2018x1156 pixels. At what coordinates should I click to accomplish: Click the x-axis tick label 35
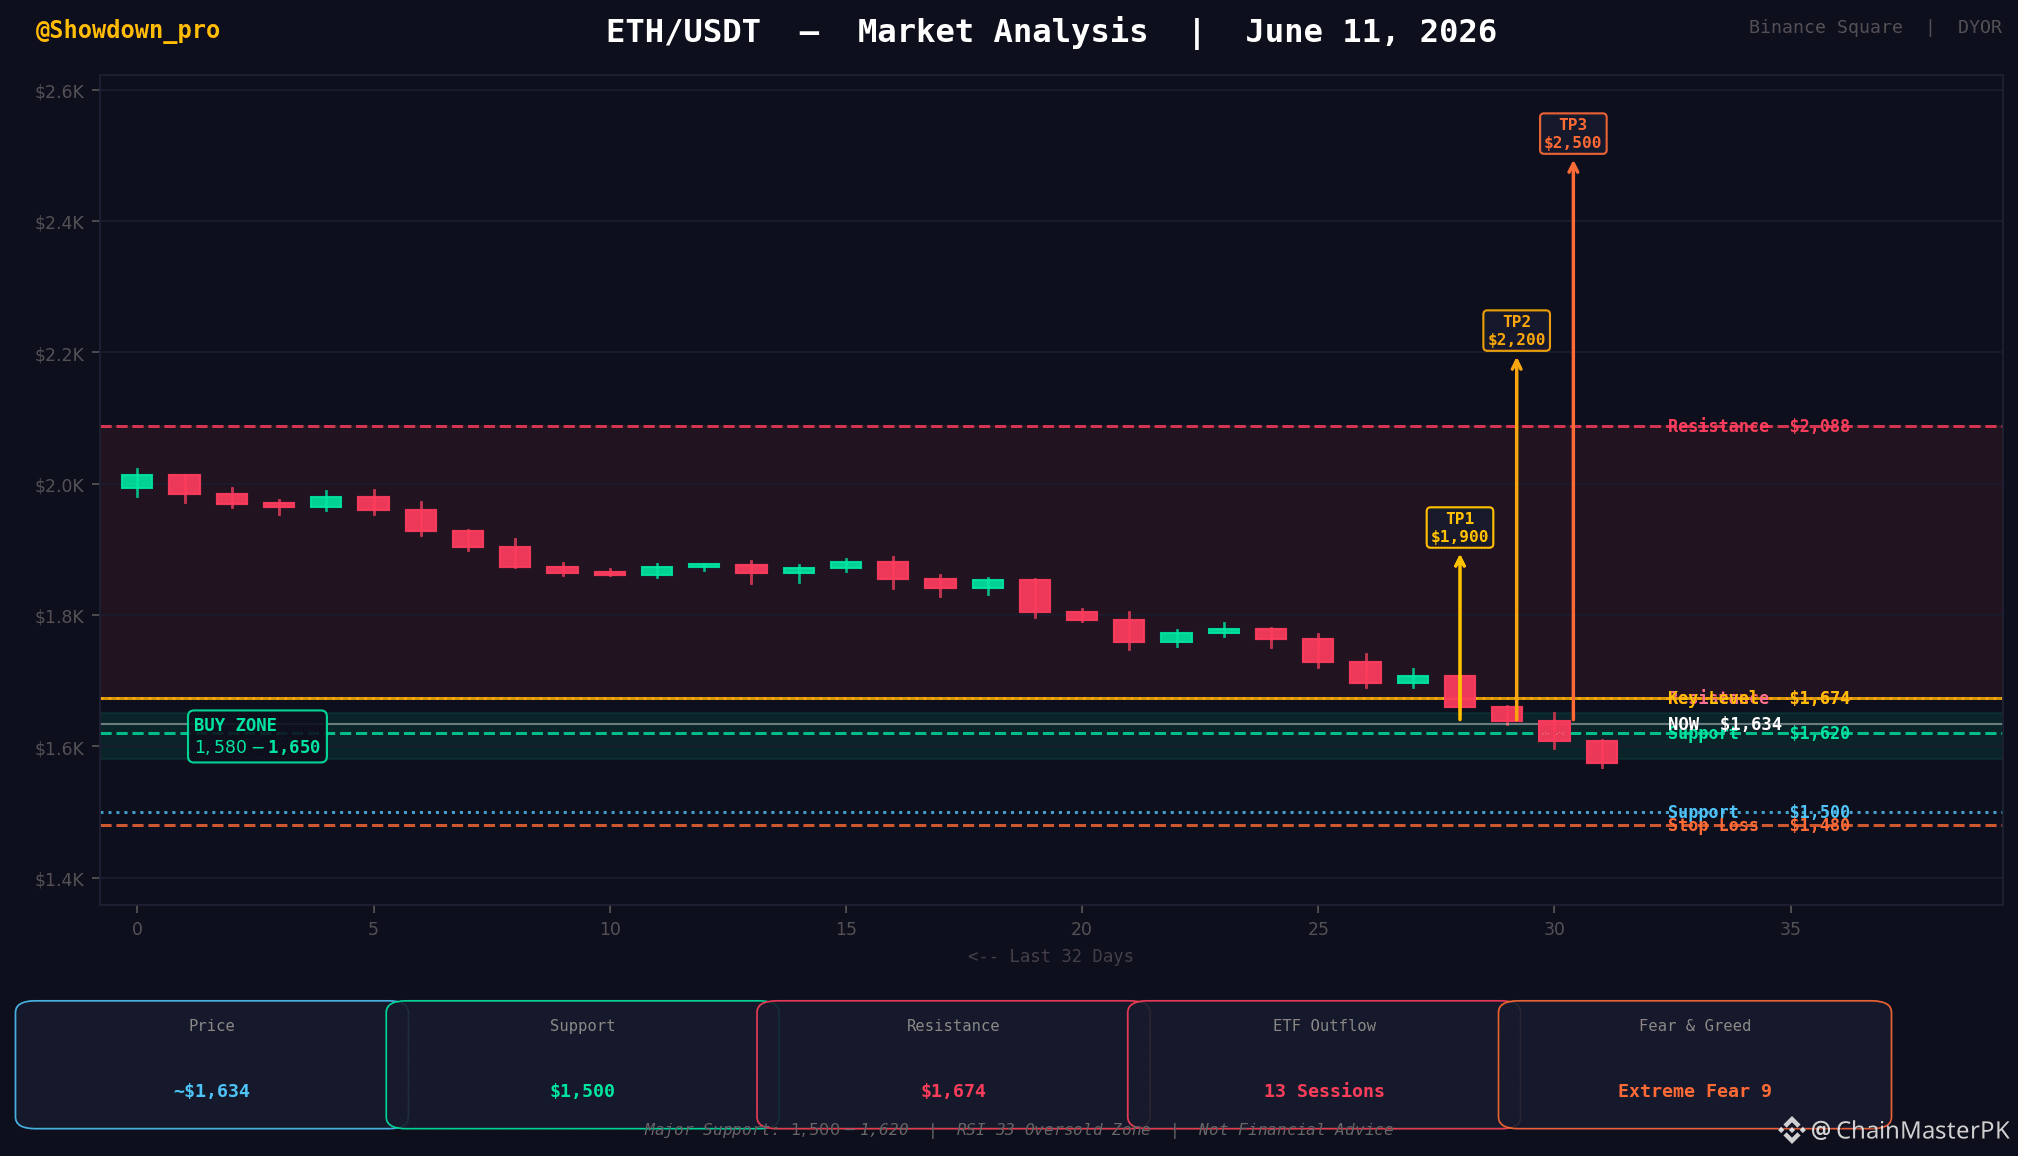point(1790,929)
